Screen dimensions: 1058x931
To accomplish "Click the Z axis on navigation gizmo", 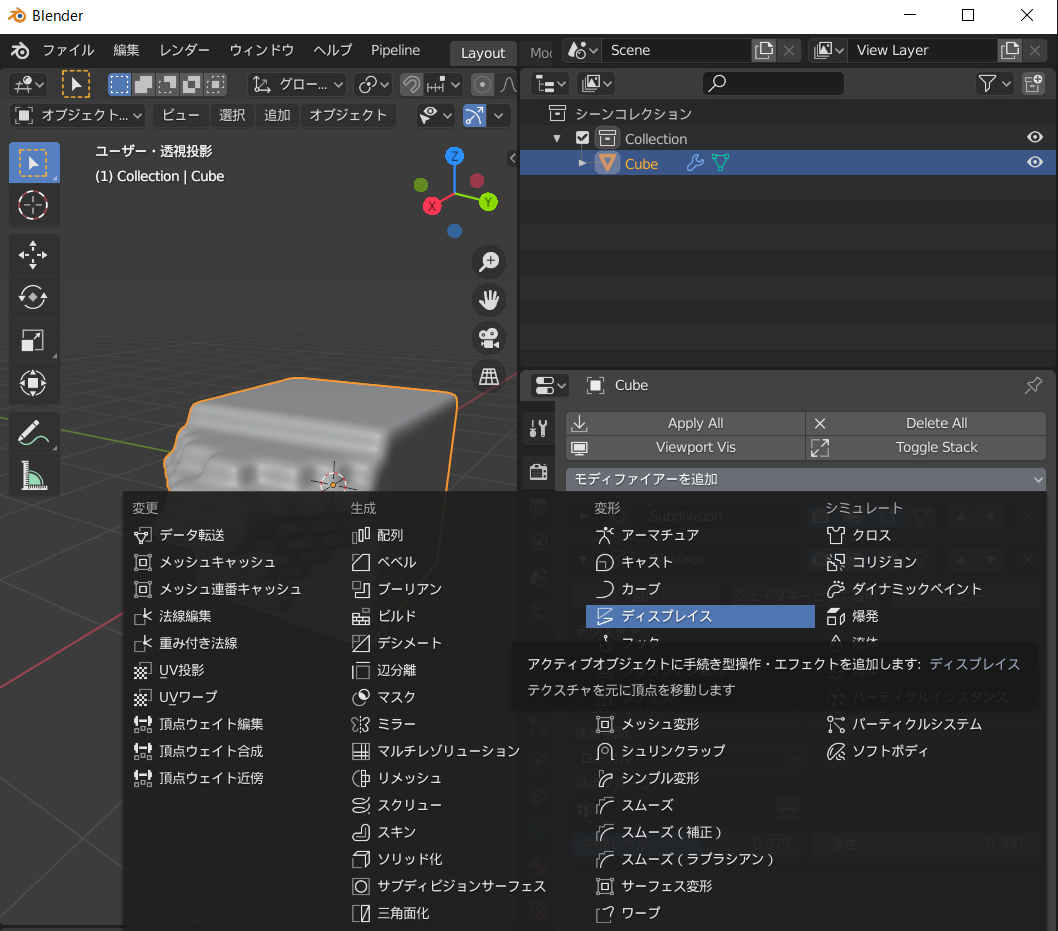I will [455, 157].
